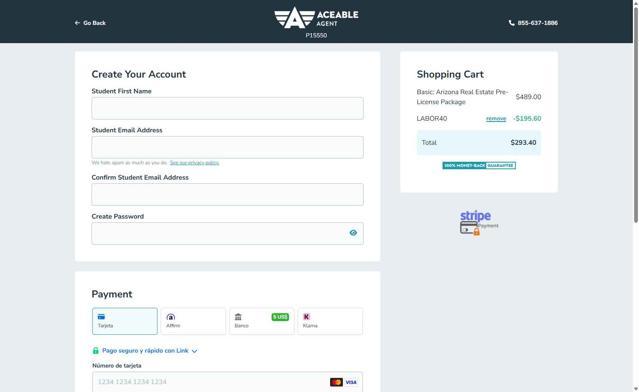Select the Tarjeta card payment tab

[x=125, y=321]
